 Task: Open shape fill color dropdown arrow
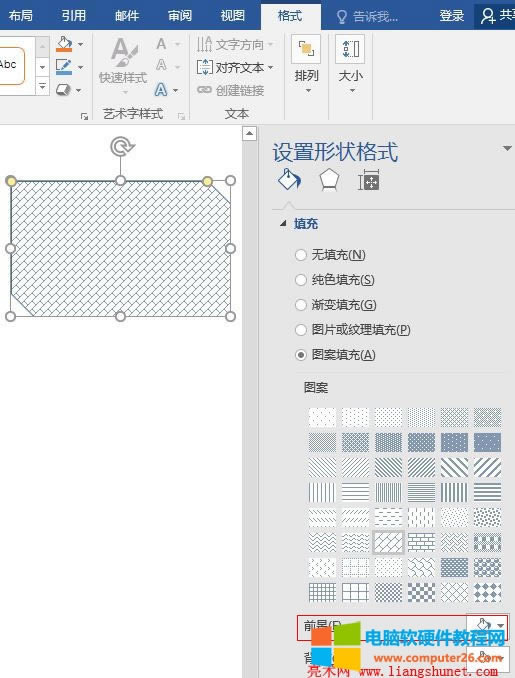(80, 44)
